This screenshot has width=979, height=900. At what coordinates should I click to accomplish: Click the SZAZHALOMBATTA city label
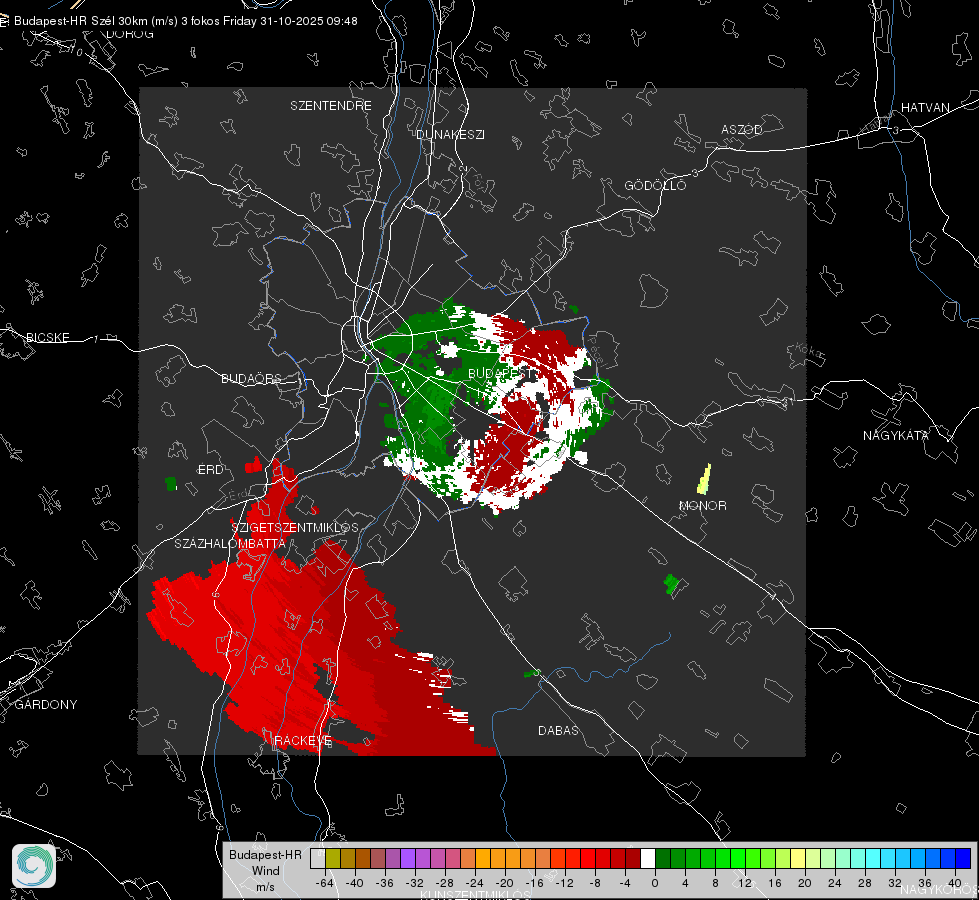[x=230, y=543]
